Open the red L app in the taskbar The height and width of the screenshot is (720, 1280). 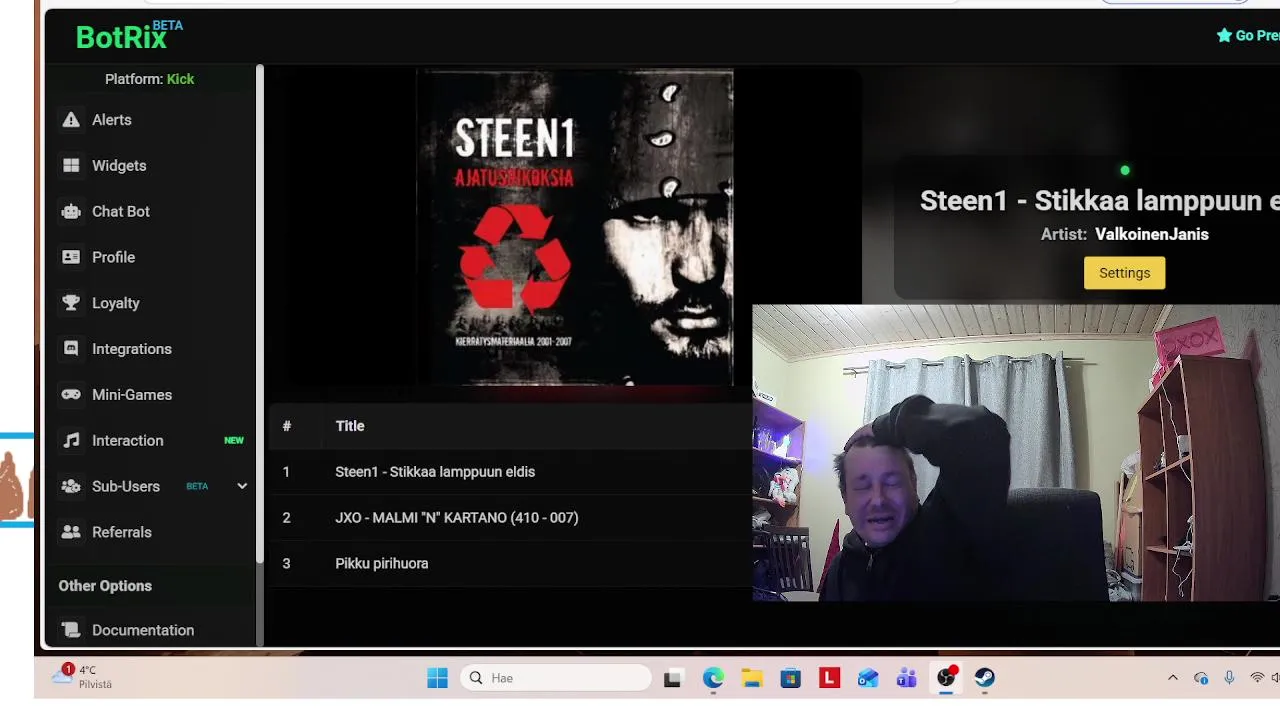(829, 679)
